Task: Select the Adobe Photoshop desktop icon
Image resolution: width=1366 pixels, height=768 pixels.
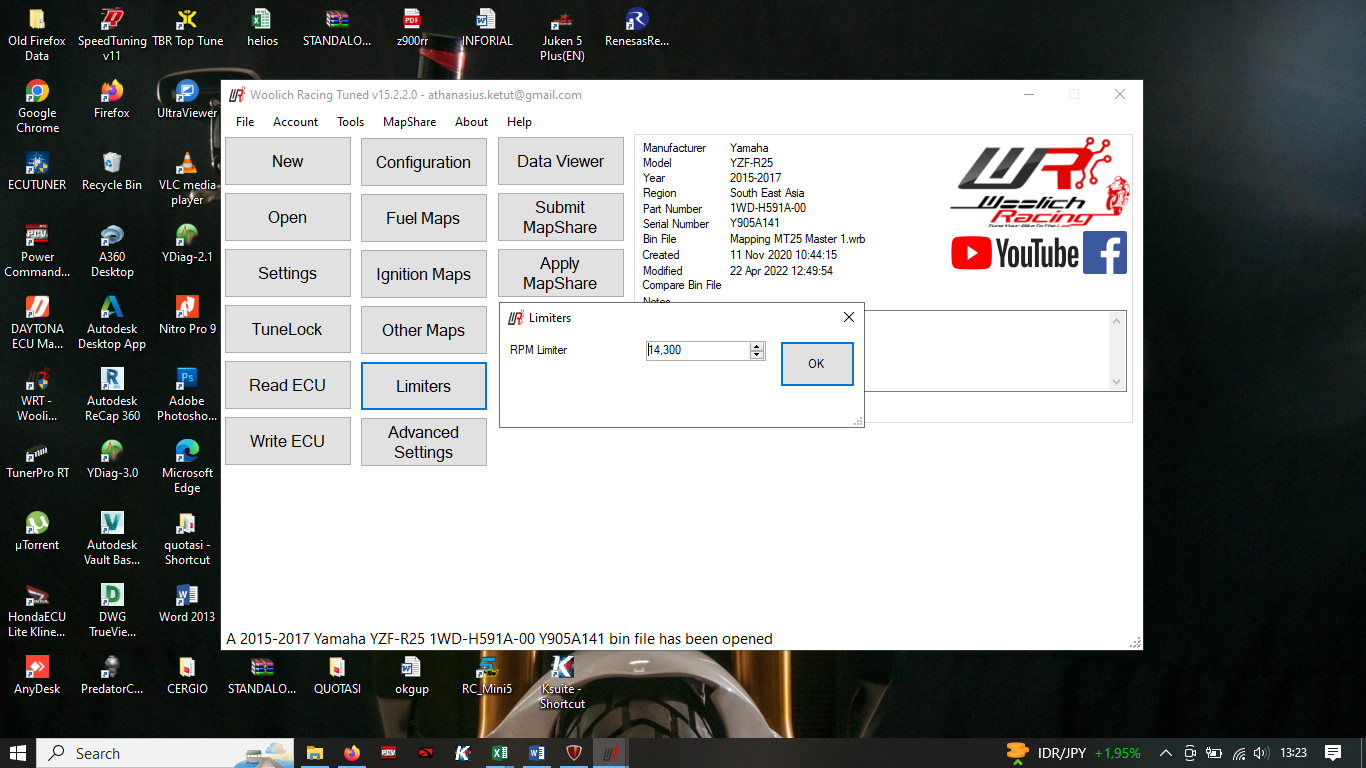Action: click(x=187, y=393)
